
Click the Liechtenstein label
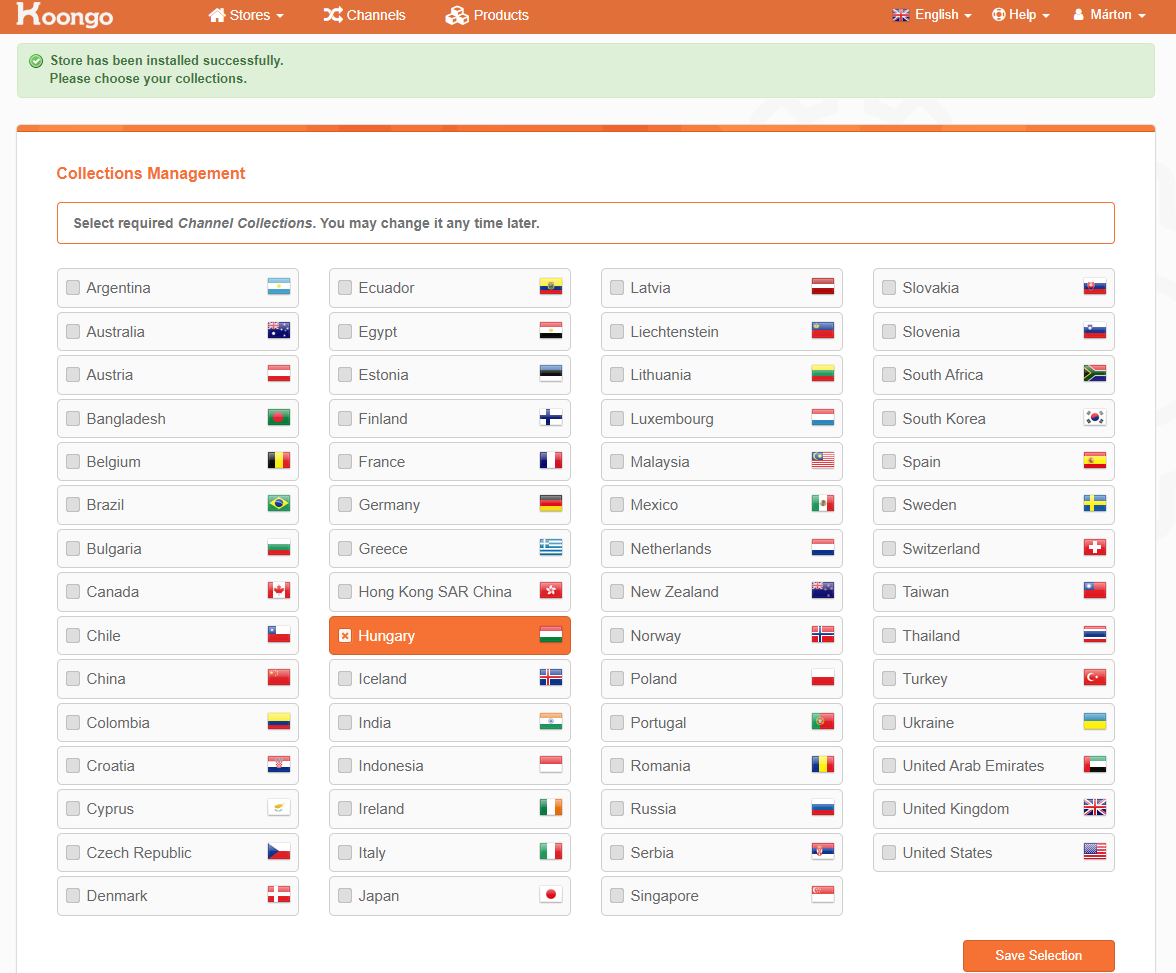point(674,332)
